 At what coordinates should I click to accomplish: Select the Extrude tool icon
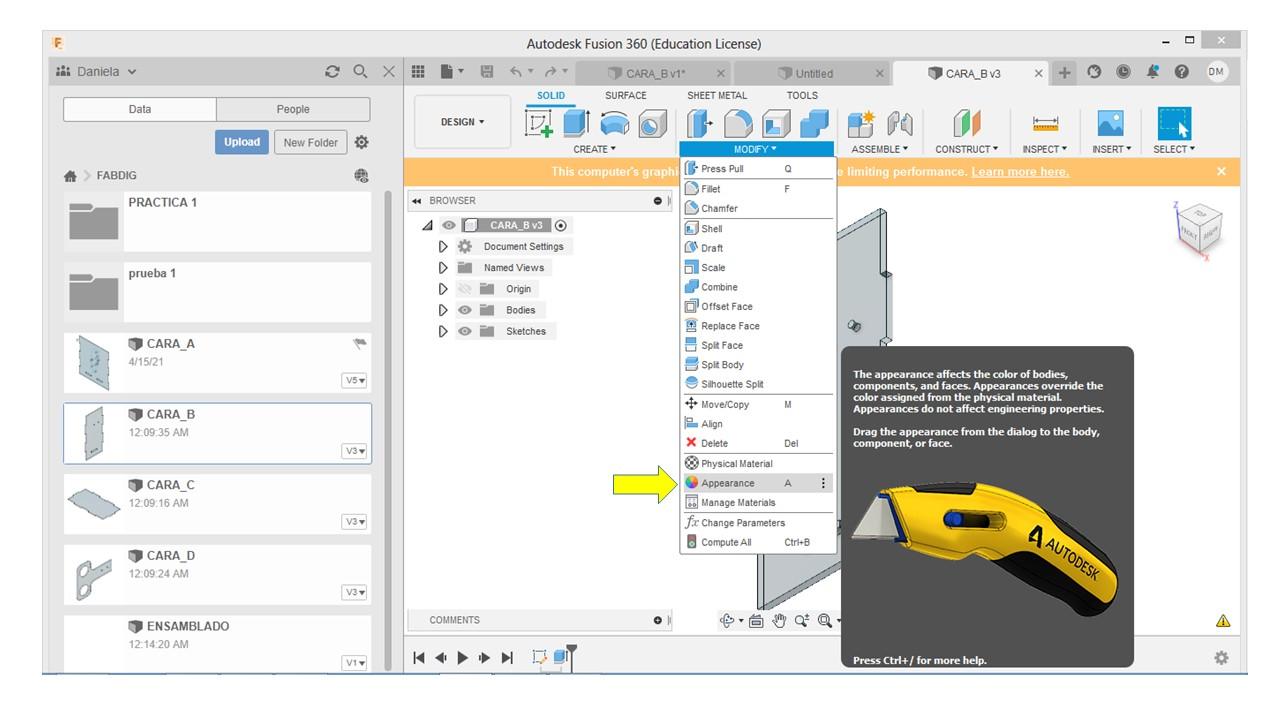pos(575,123)
